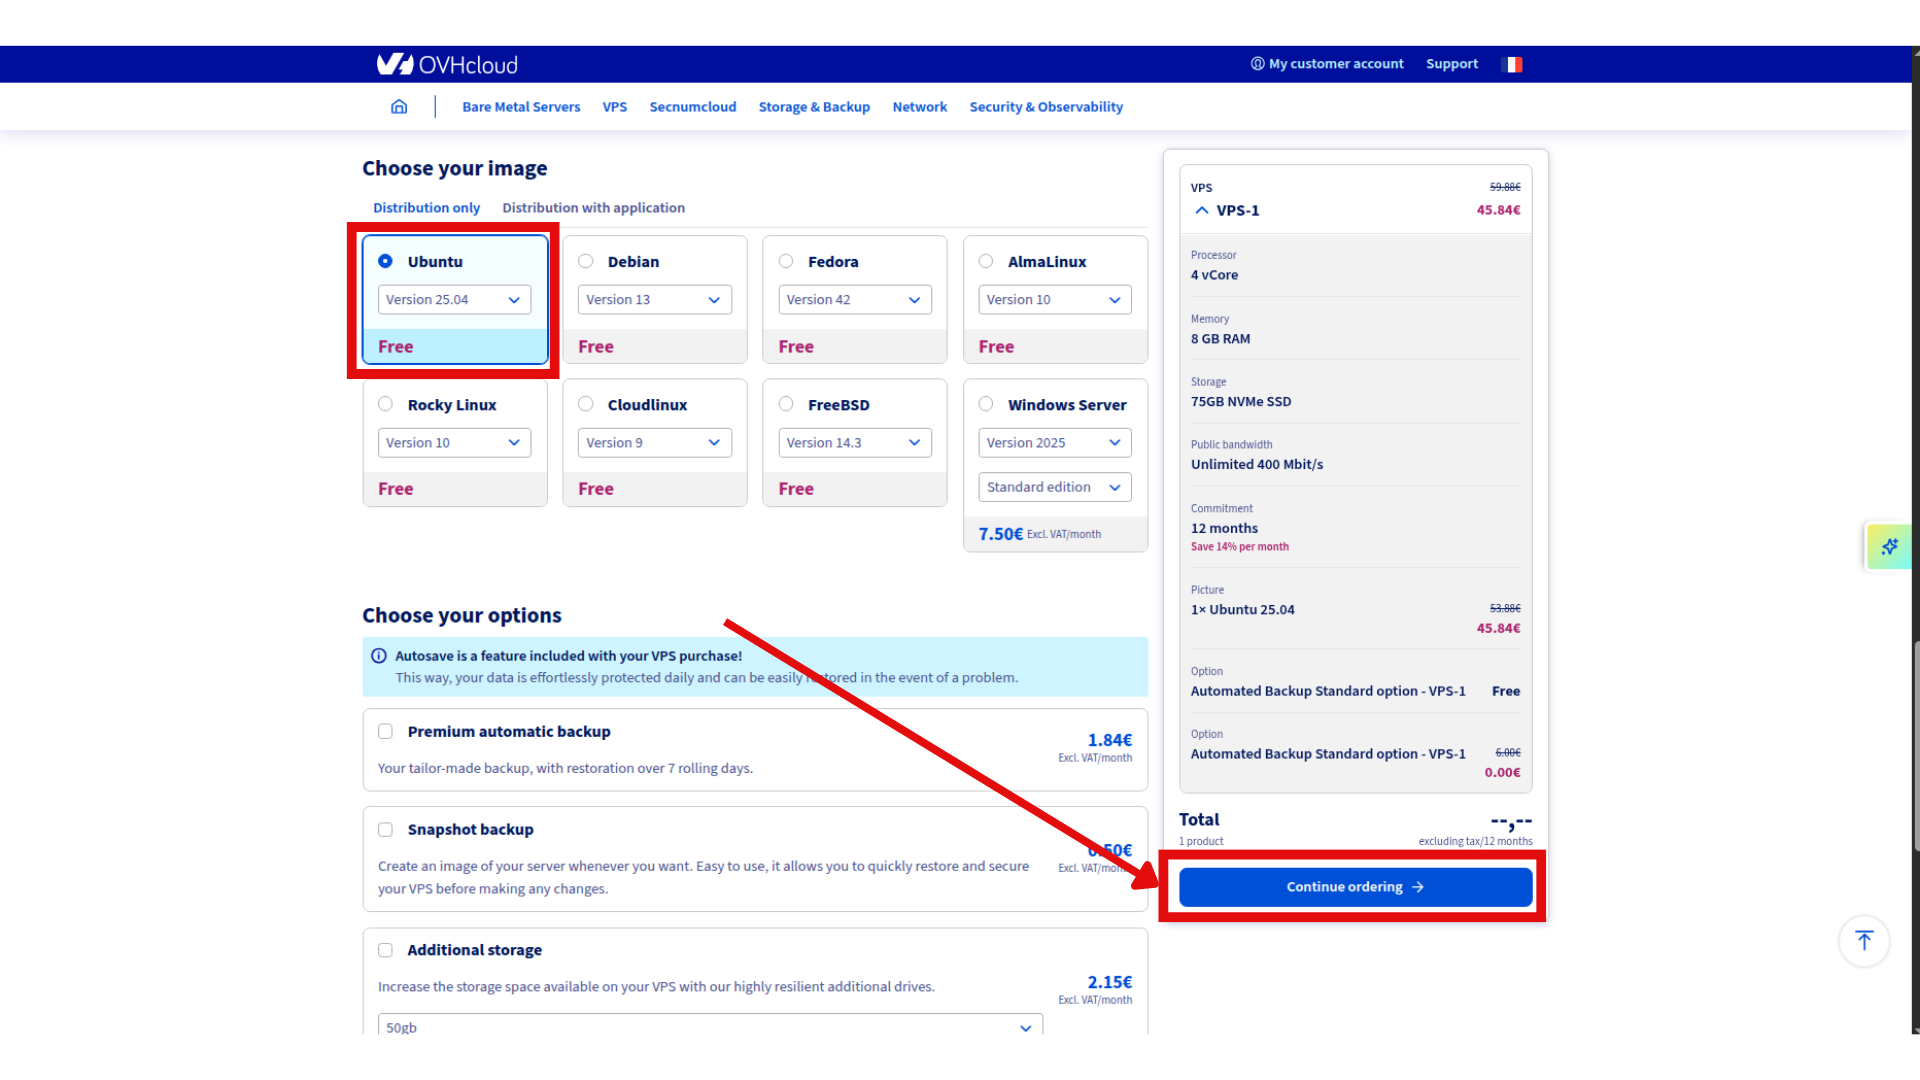Click the Continue ordering button
The height and width of the screenshot is (1080, 1920).
1354,887
